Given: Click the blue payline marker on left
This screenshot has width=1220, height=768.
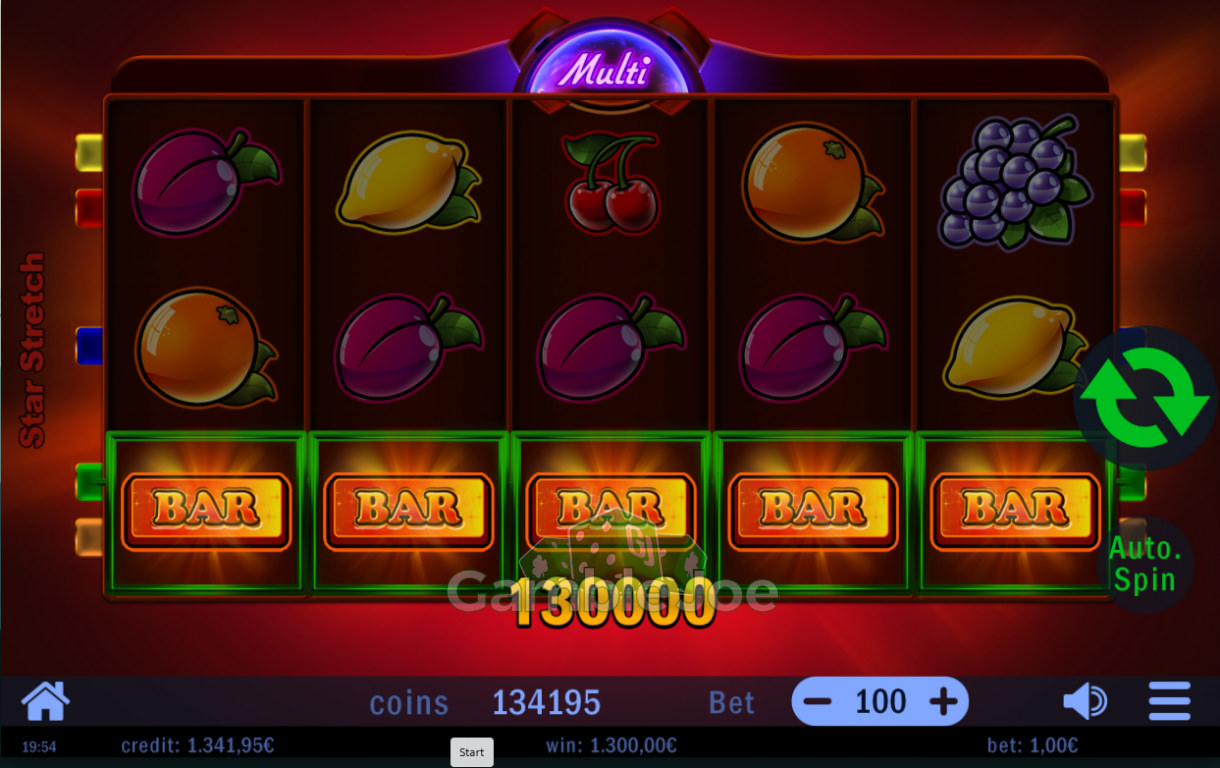Looking at the screenshot, I should pos(89,345).
